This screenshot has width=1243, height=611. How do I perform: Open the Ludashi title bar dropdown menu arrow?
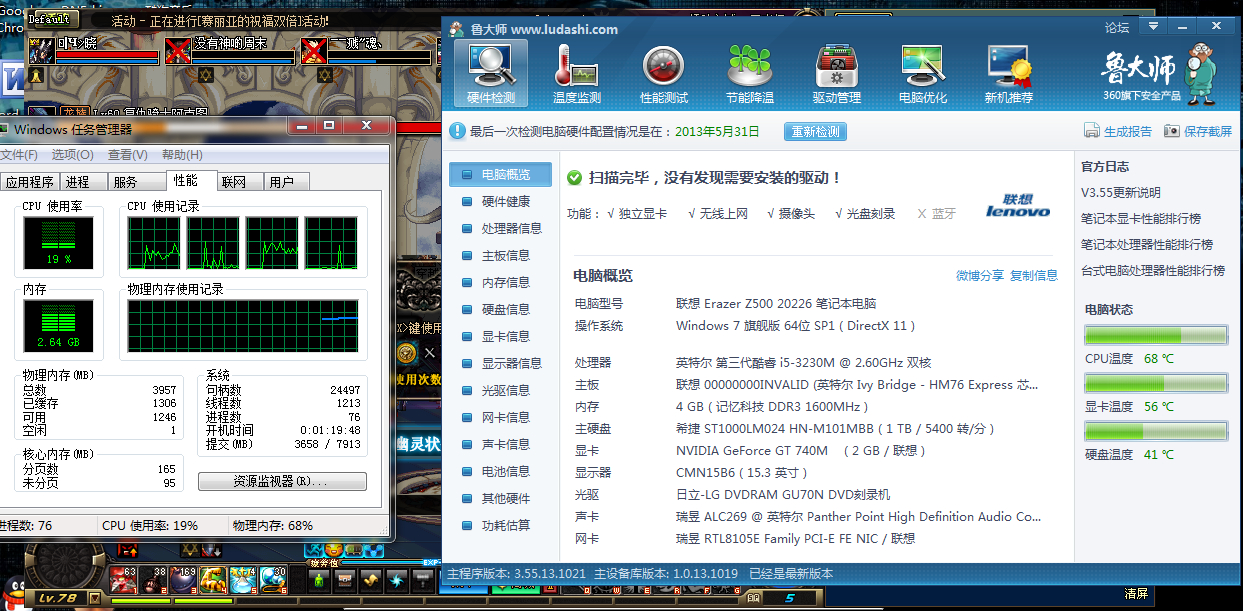click(x=1155, y=26)
